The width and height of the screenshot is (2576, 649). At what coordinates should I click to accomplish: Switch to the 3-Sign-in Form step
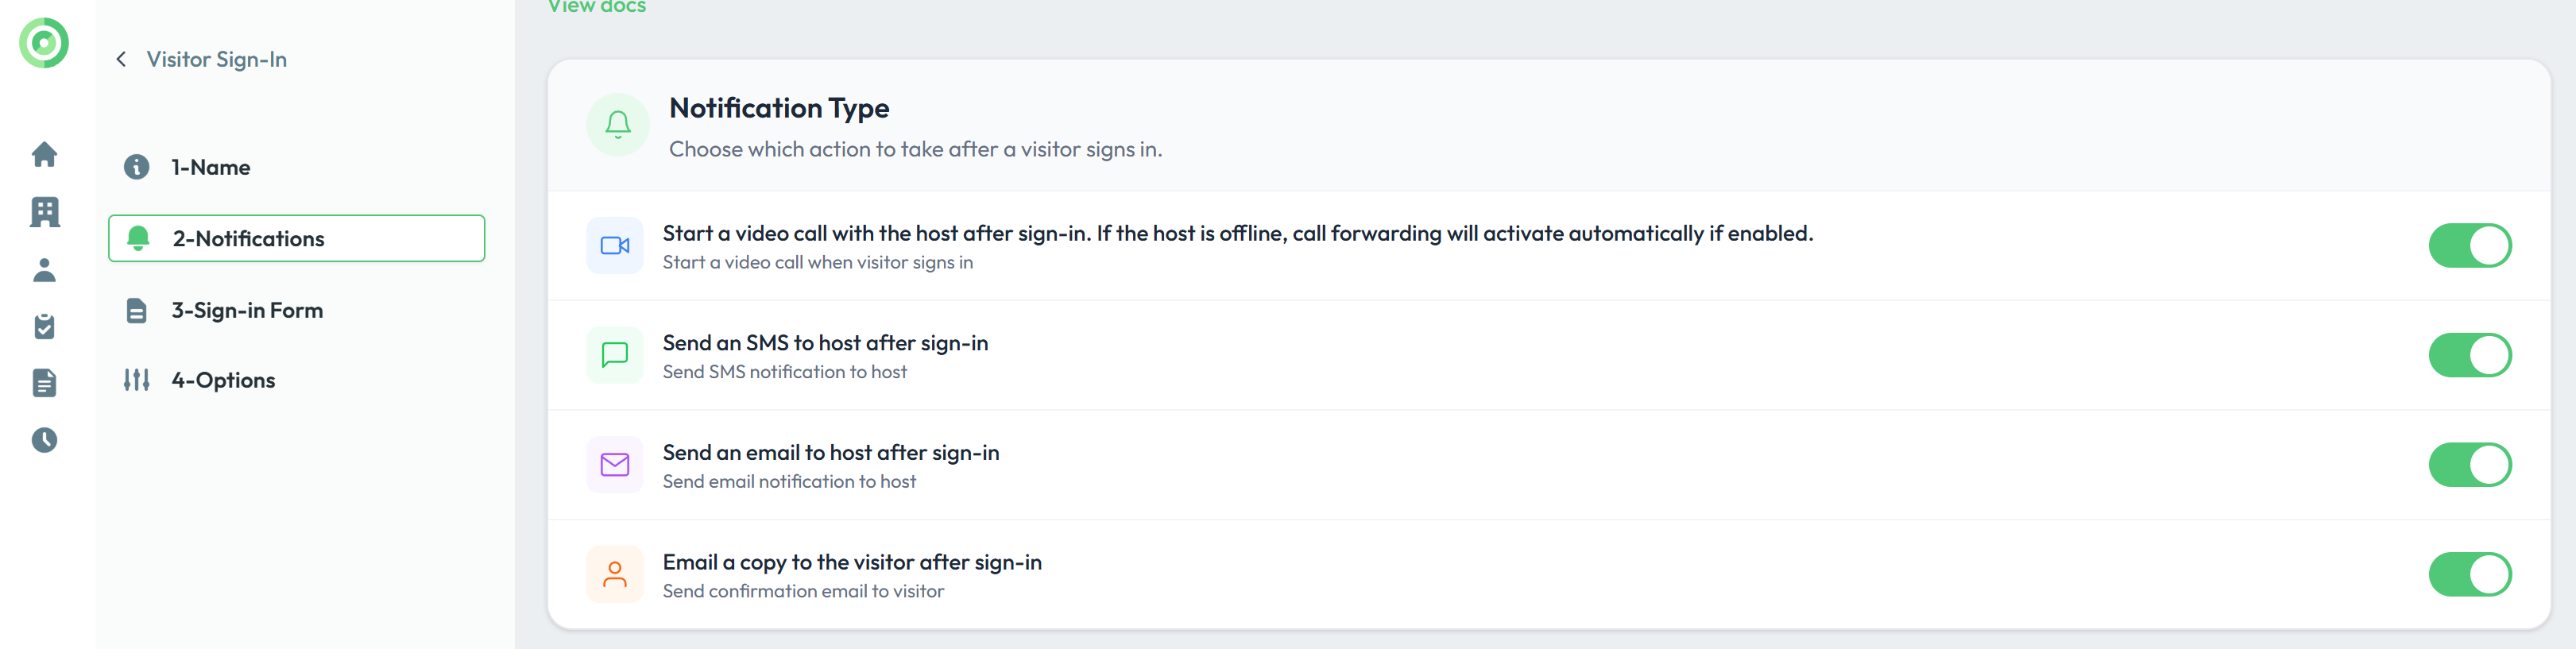[x=246, y=311]
